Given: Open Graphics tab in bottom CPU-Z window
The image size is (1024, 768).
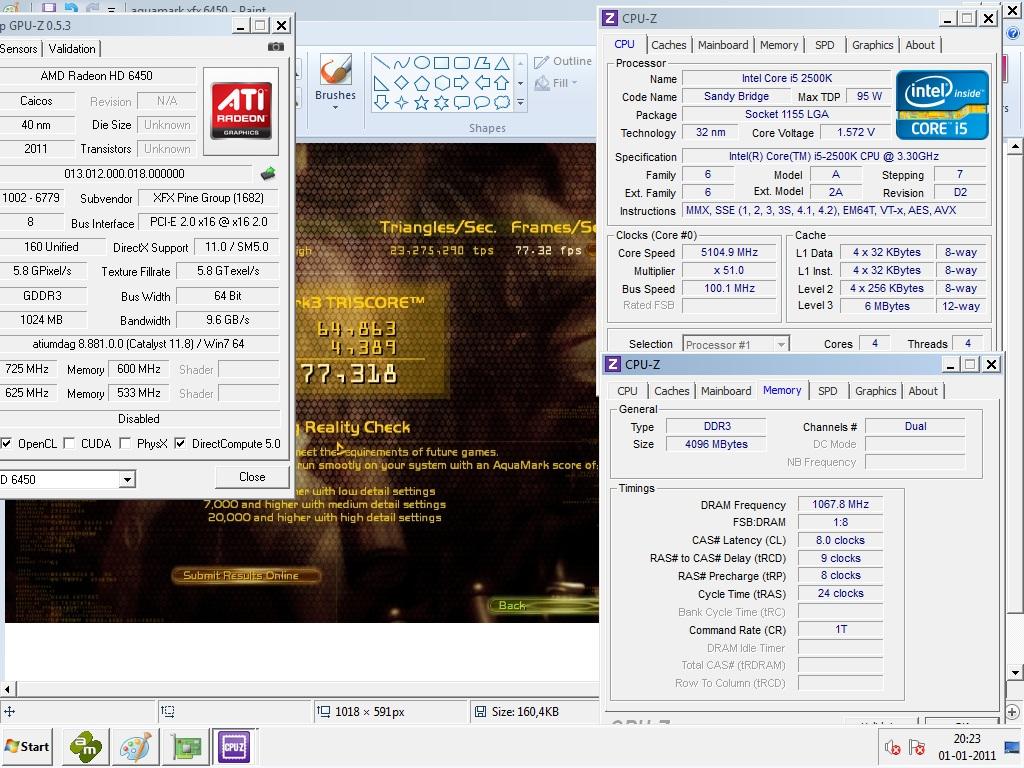Looking at the screenshot, I should [875, 391].
